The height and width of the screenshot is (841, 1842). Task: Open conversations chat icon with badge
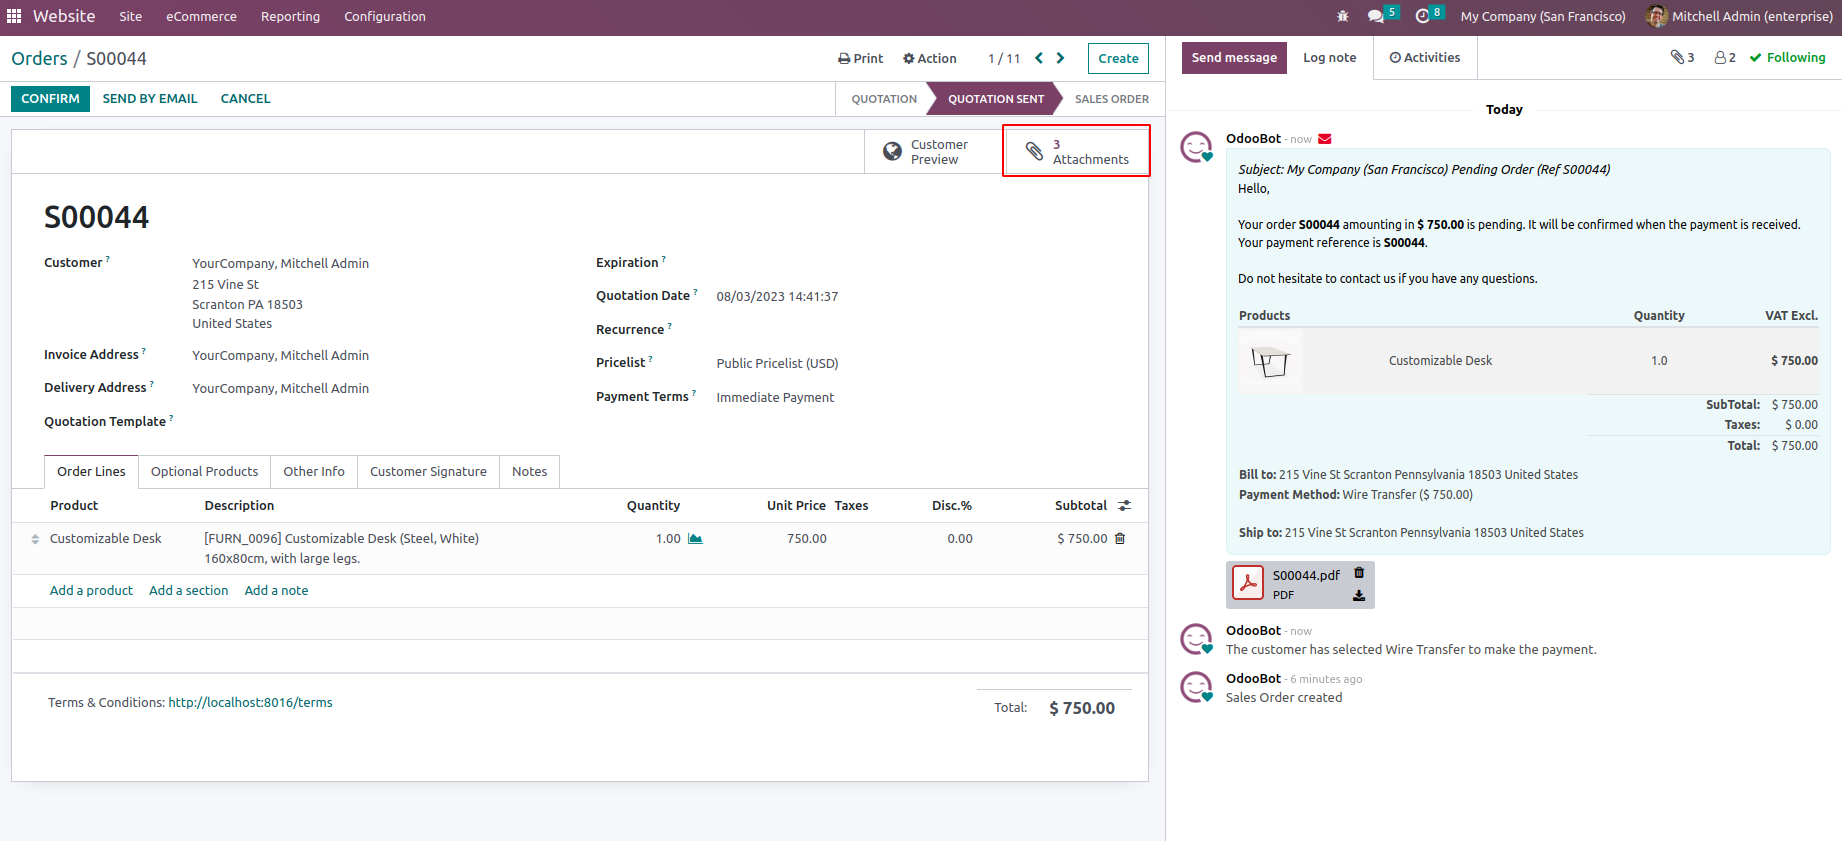tap(1377, 16)
